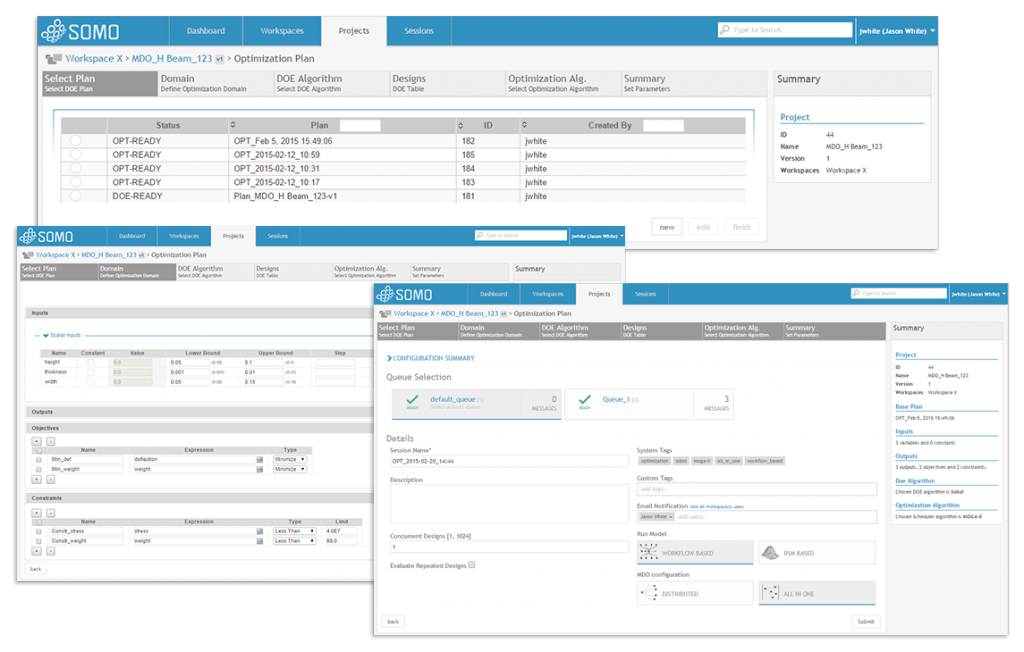Click the Queue_1 ready checkmark icon

[585, 399]
